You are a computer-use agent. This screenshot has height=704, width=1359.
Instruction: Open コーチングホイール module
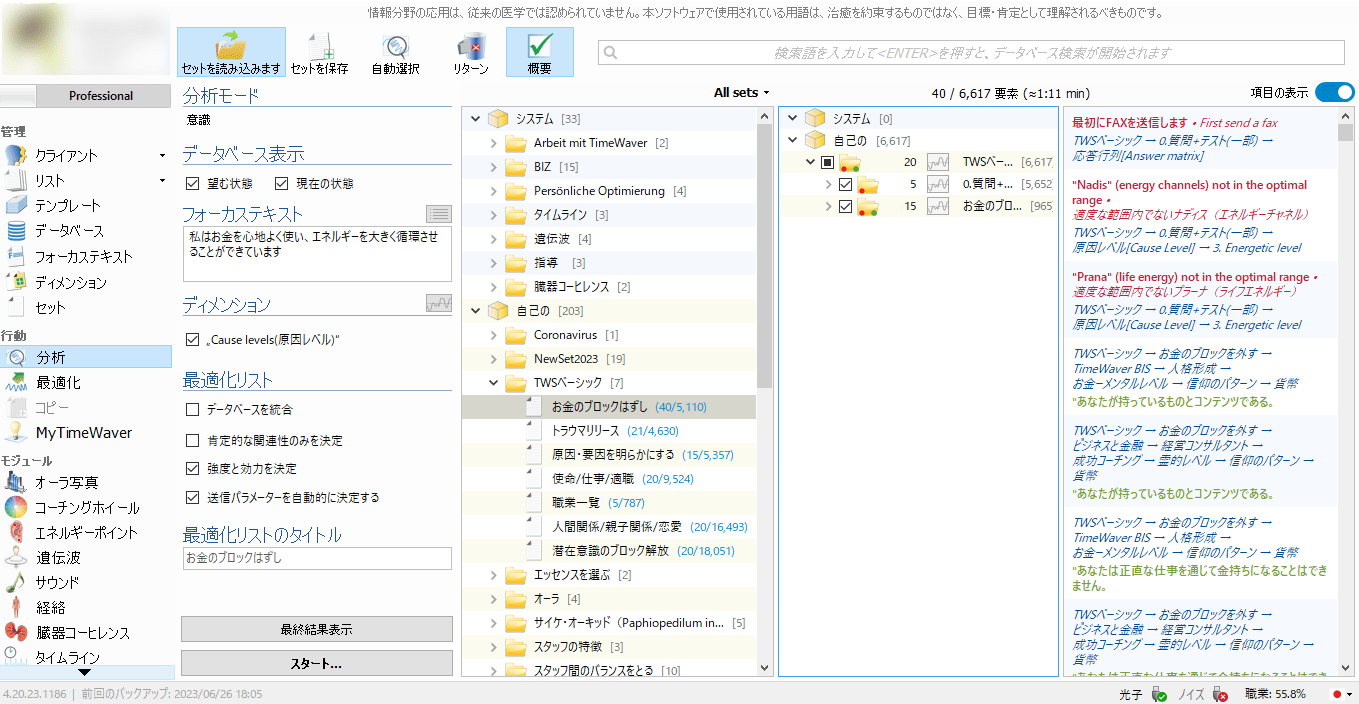(87, 508)
